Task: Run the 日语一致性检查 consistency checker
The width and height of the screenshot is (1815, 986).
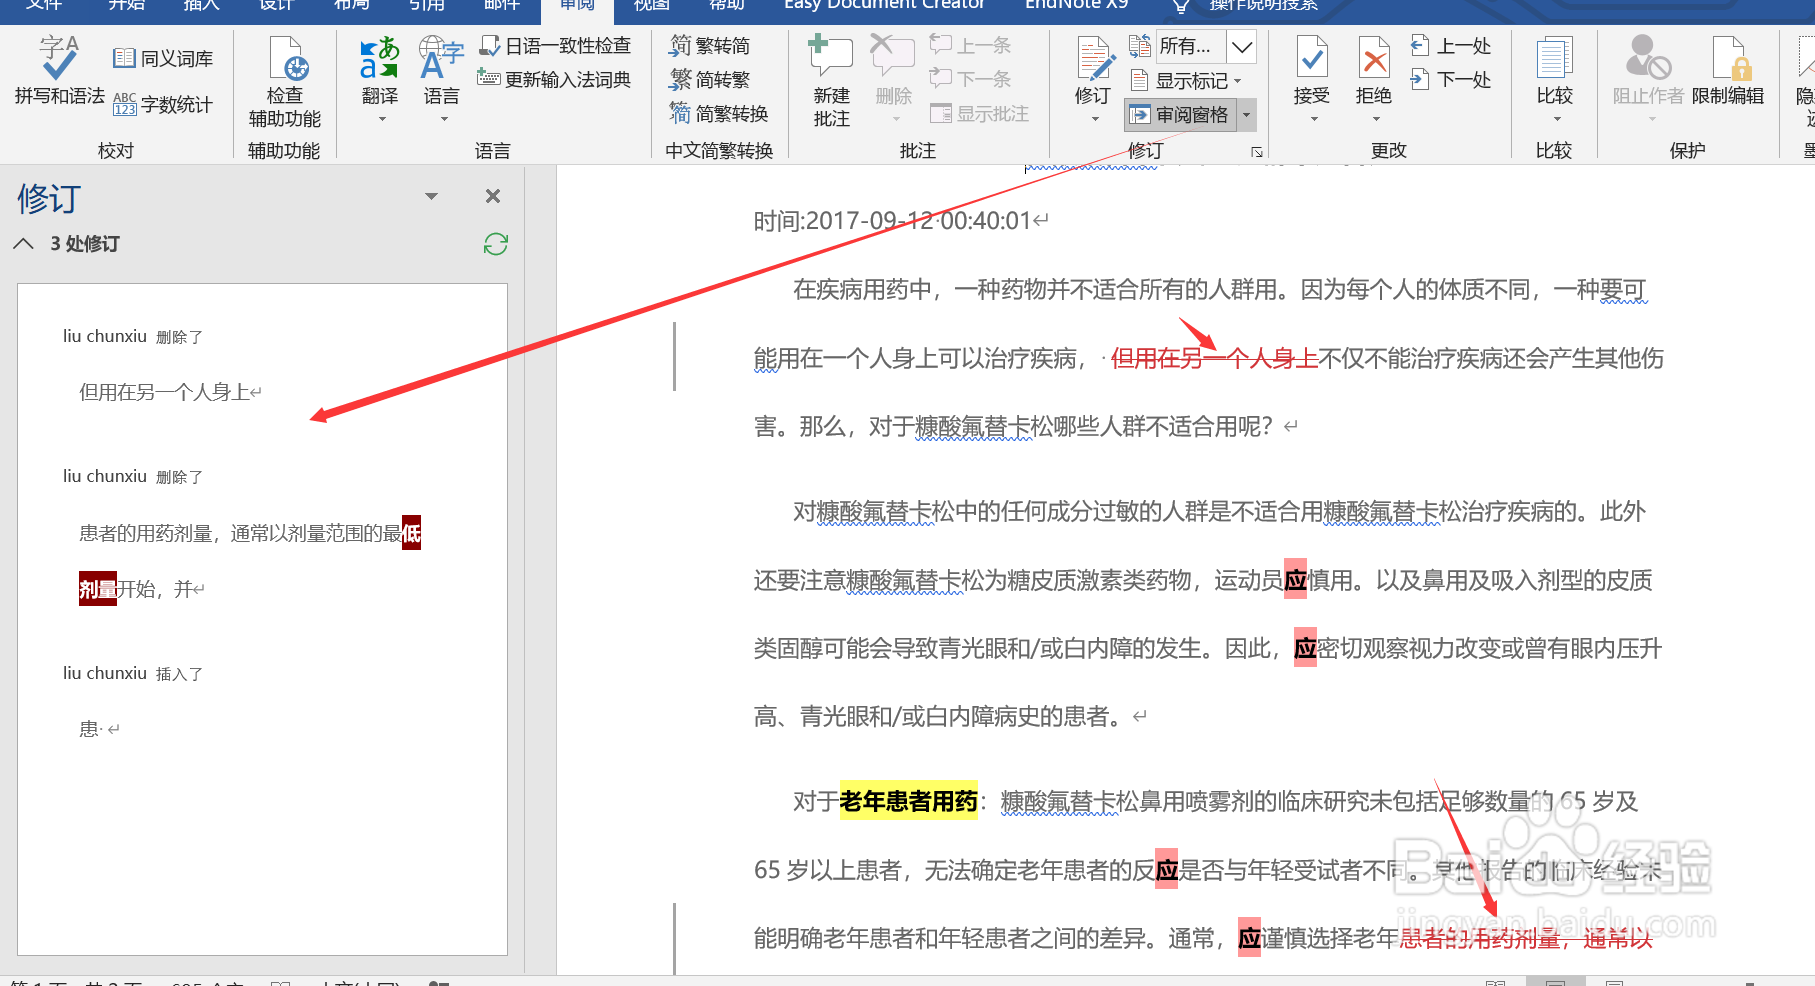Action: (557, 45)
